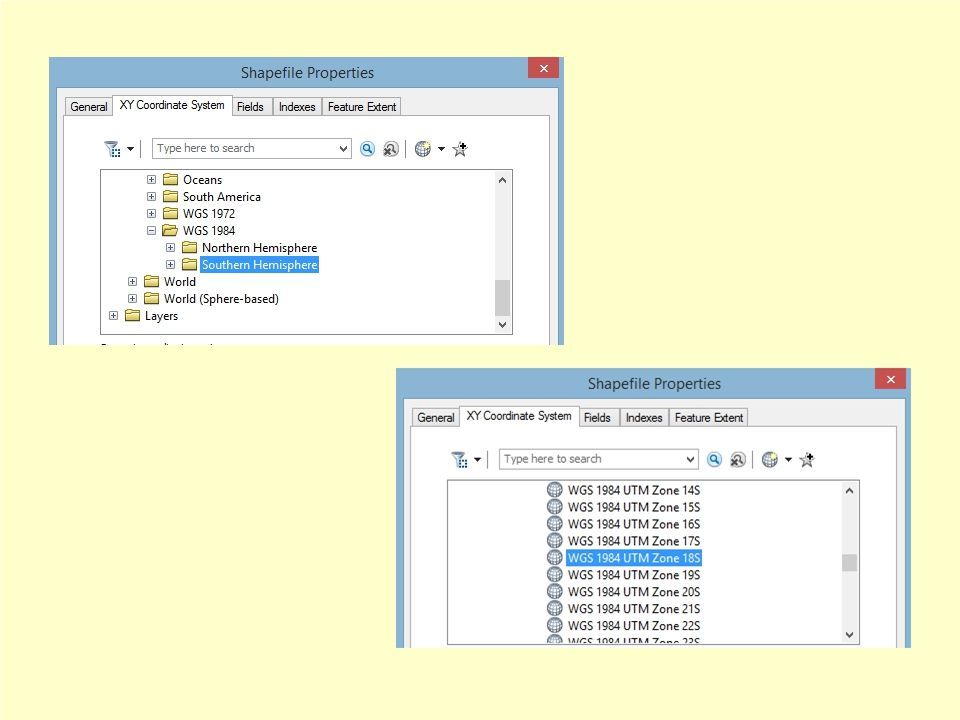Expand Southern Hemisphere node
This screenshot has height=720, width=960.
(x=170, y=264)
